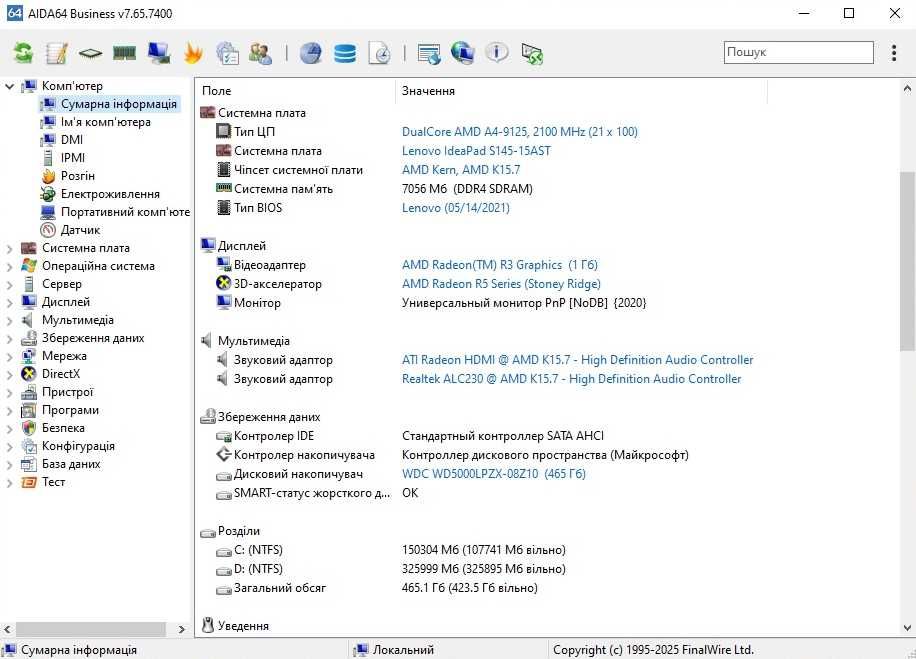Click the down arrow of vertical scrollbar
The width and height of the screenshot is (916, 659).
(x=907, y=629)
